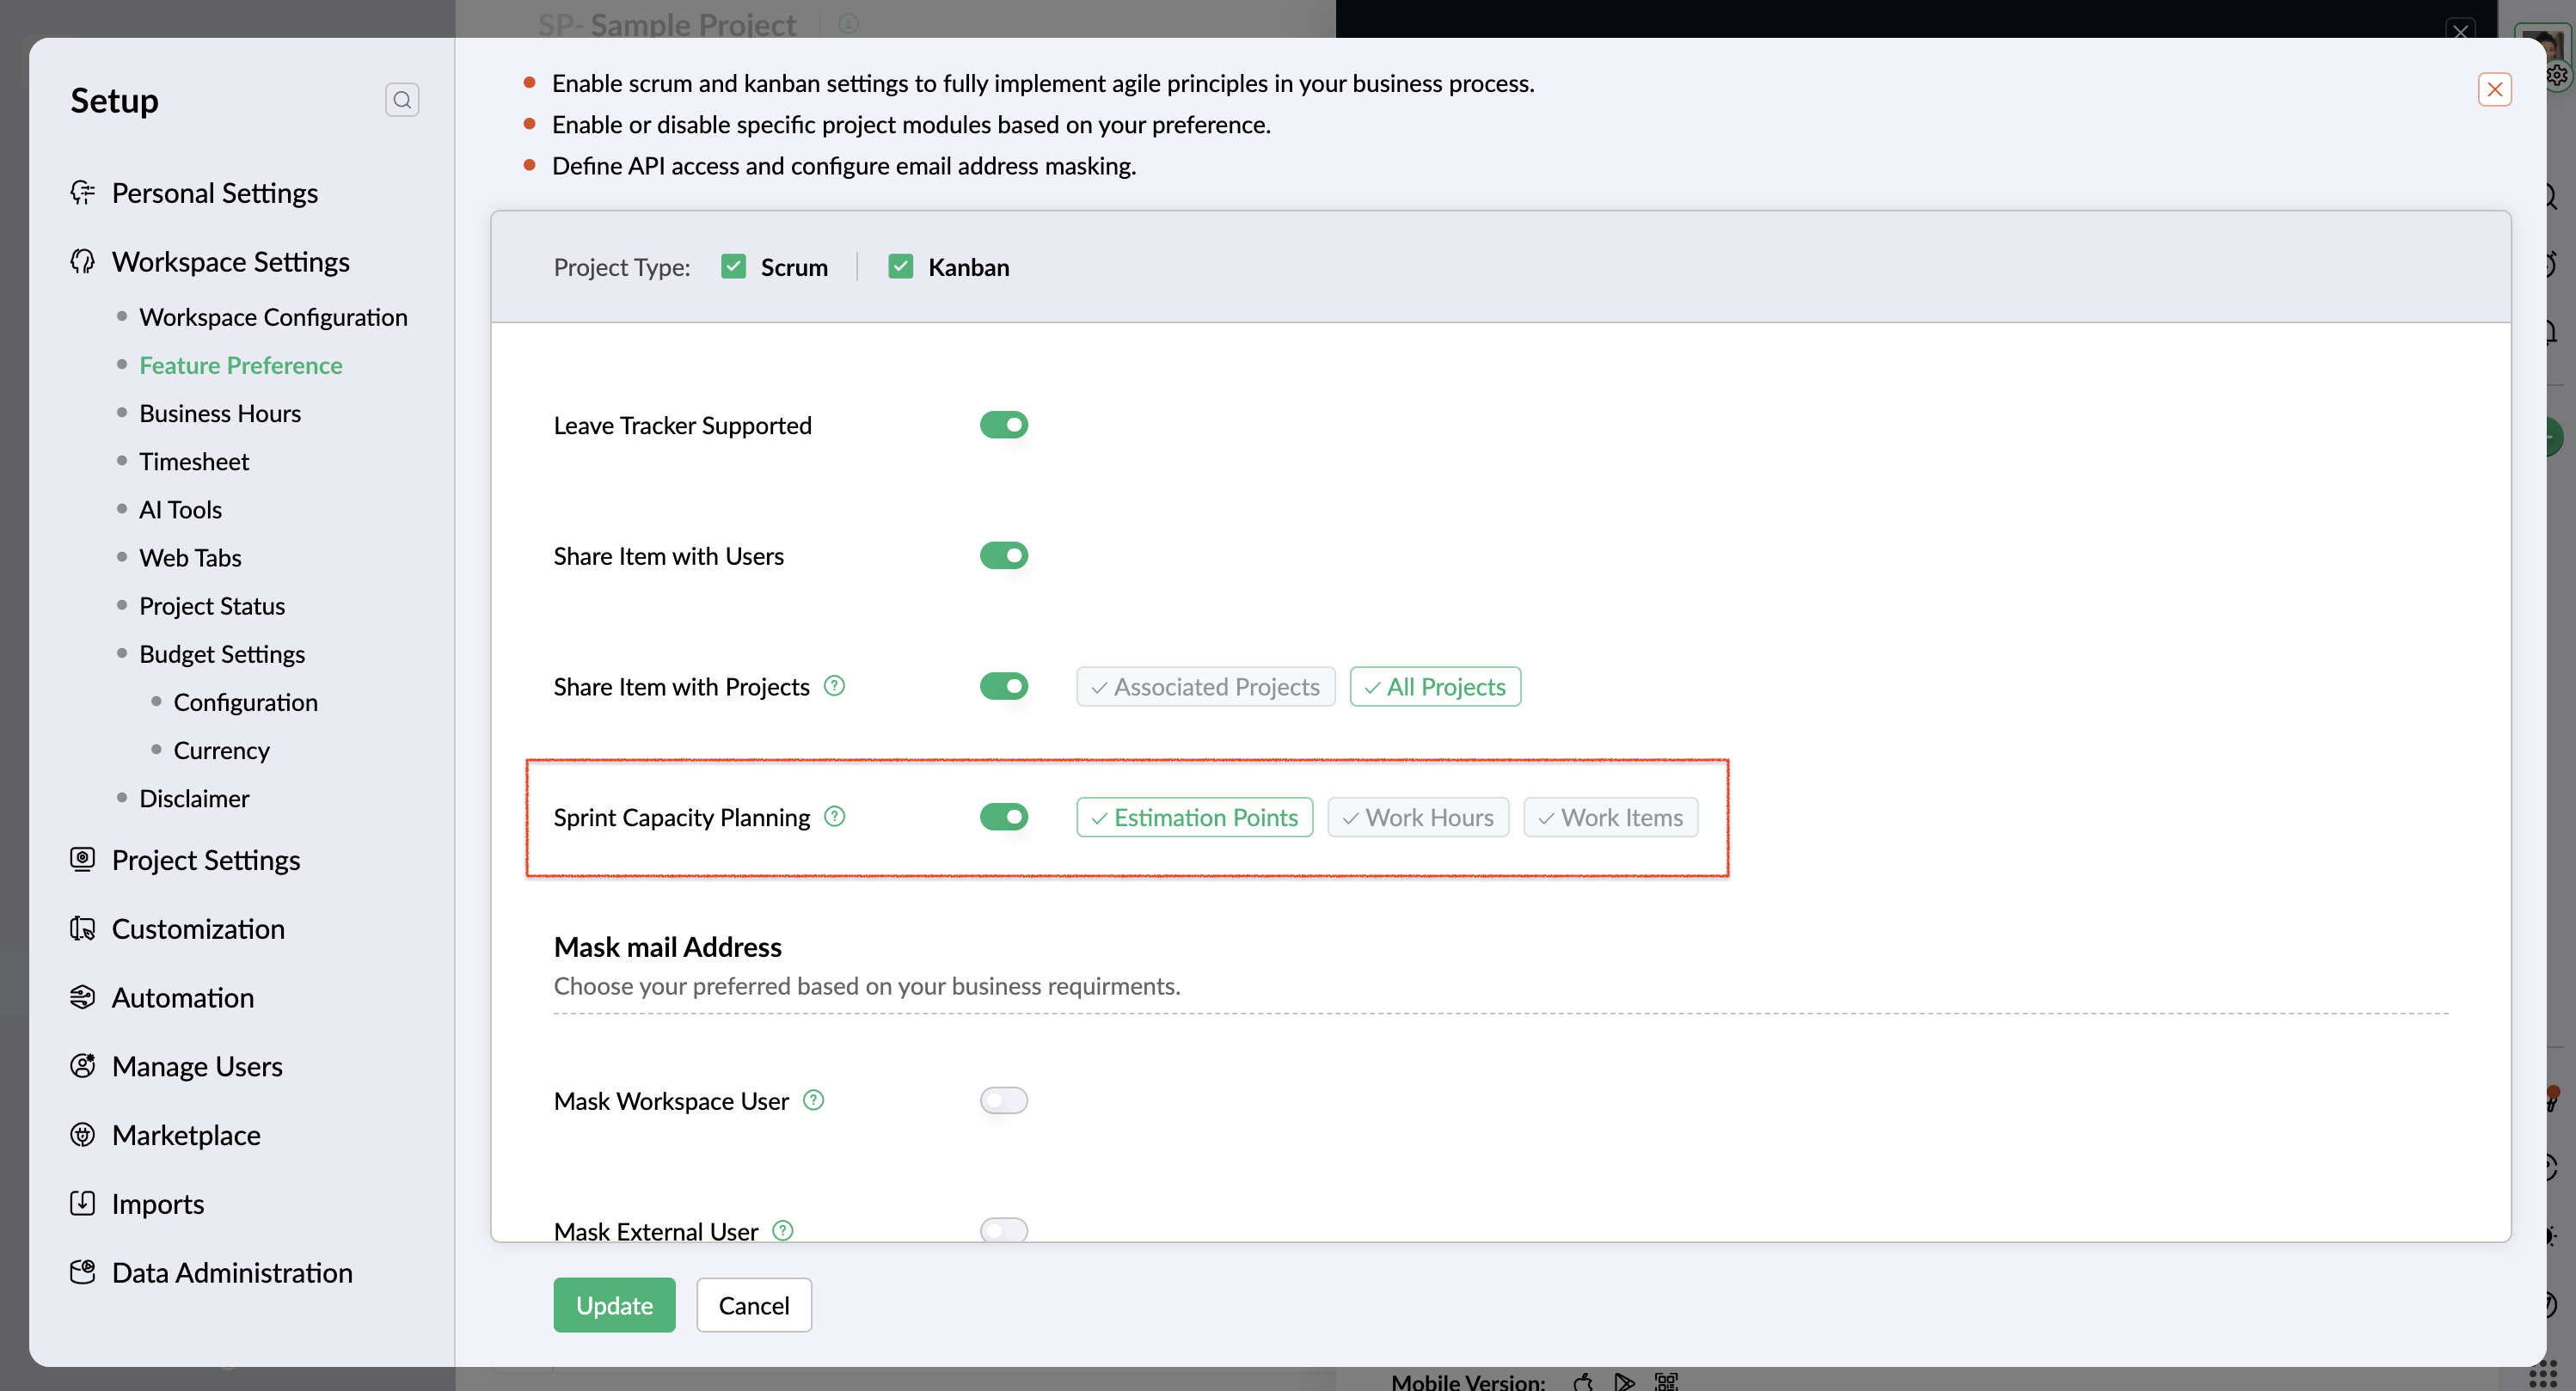2576x1391 pixels.
Task: Expand Project Settings section
Action: (205, 860)
